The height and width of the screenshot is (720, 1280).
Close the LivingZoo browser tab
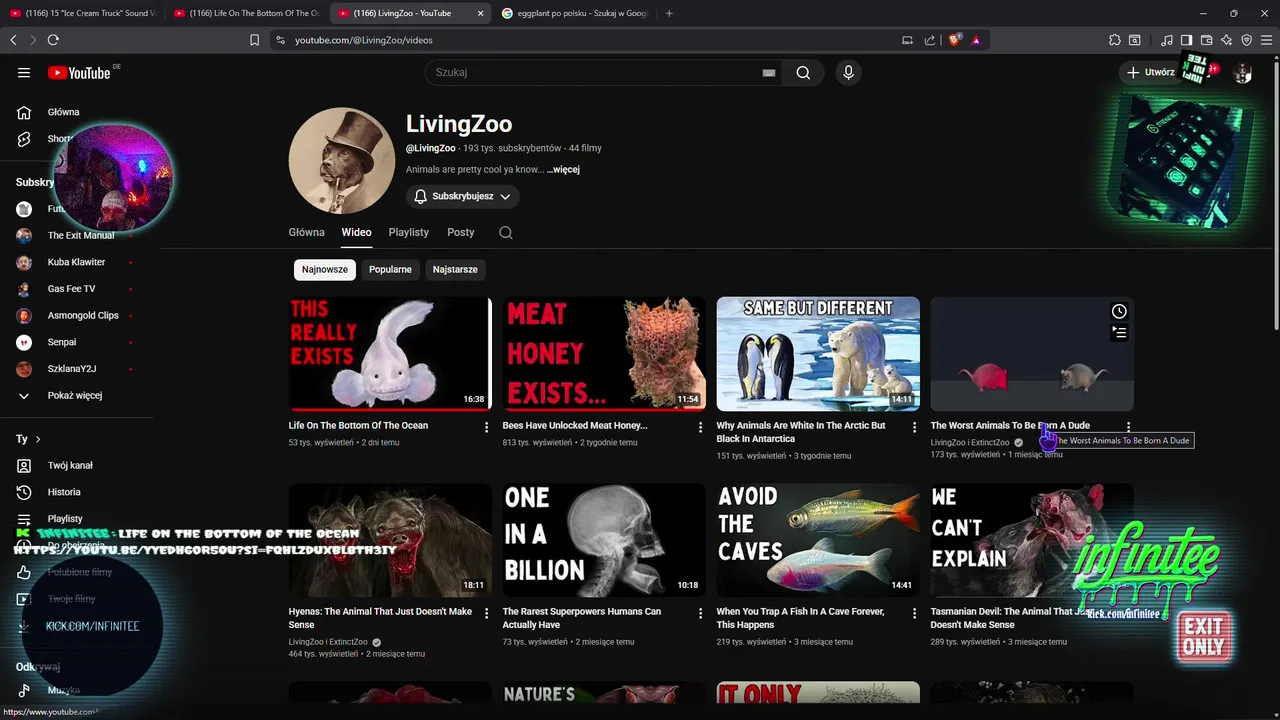pyautogui.click(x=481, y=13)
